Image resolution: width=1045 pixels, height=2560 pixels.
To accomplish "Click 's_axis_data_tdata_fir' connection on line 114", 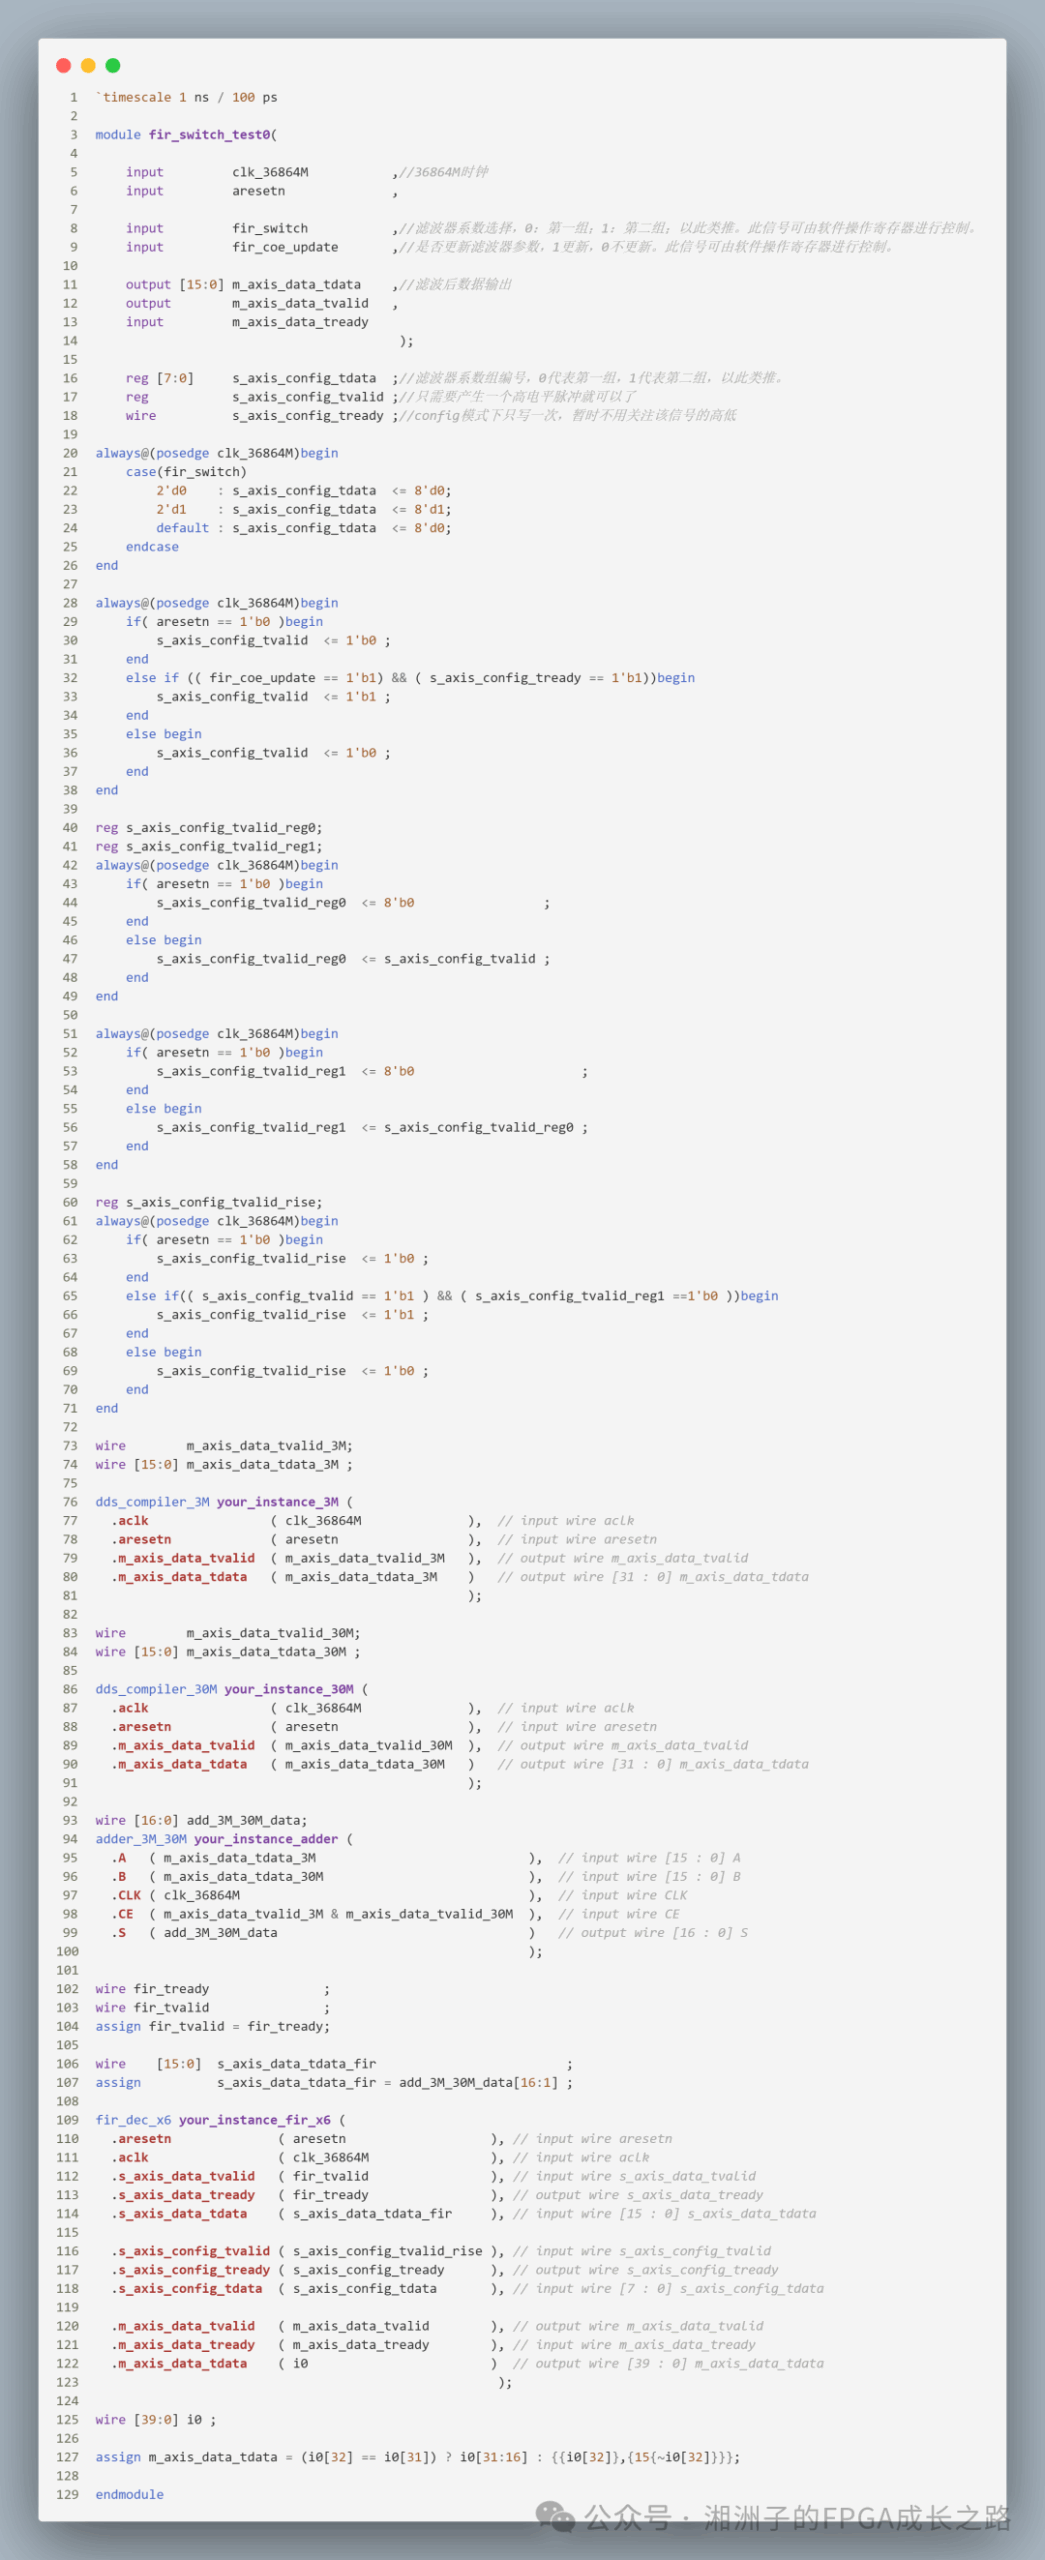I will tap(372, 2214).
